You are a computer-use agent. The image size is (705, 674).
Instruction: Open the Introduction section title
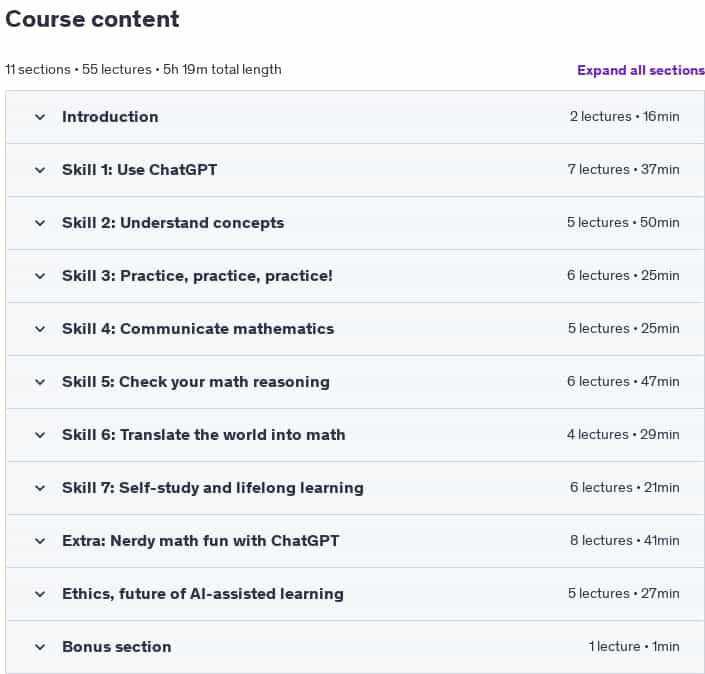point(110,117)
